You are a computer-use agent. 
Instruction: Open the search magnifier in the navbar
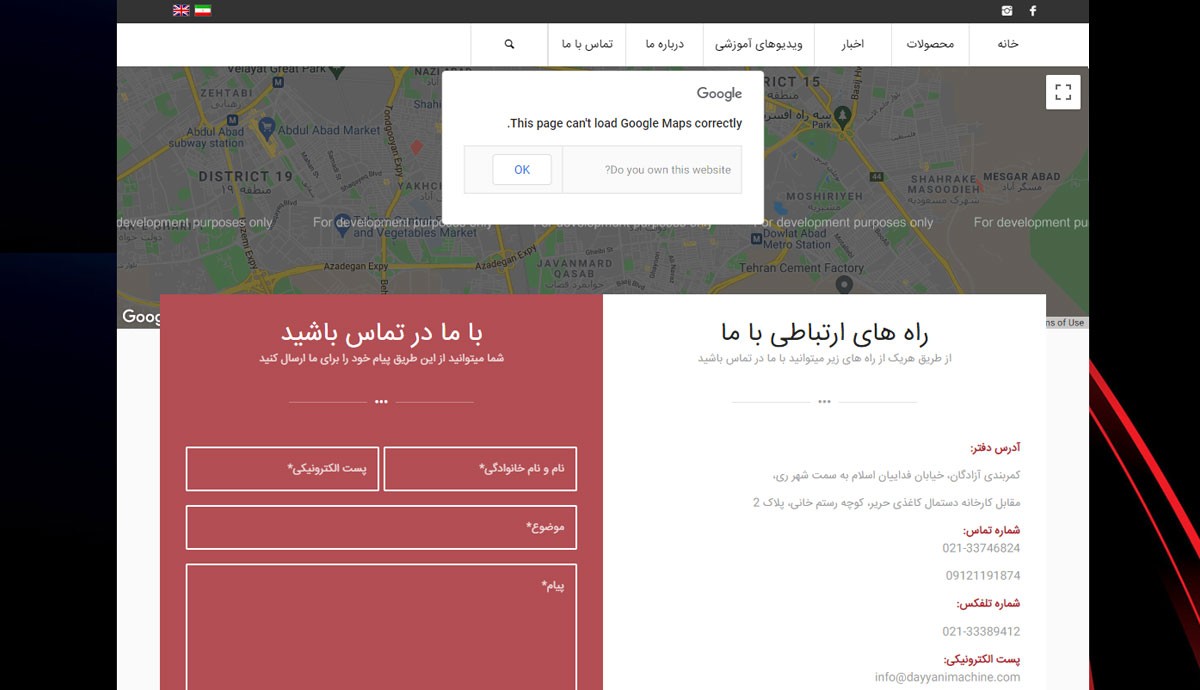(510, 44)
